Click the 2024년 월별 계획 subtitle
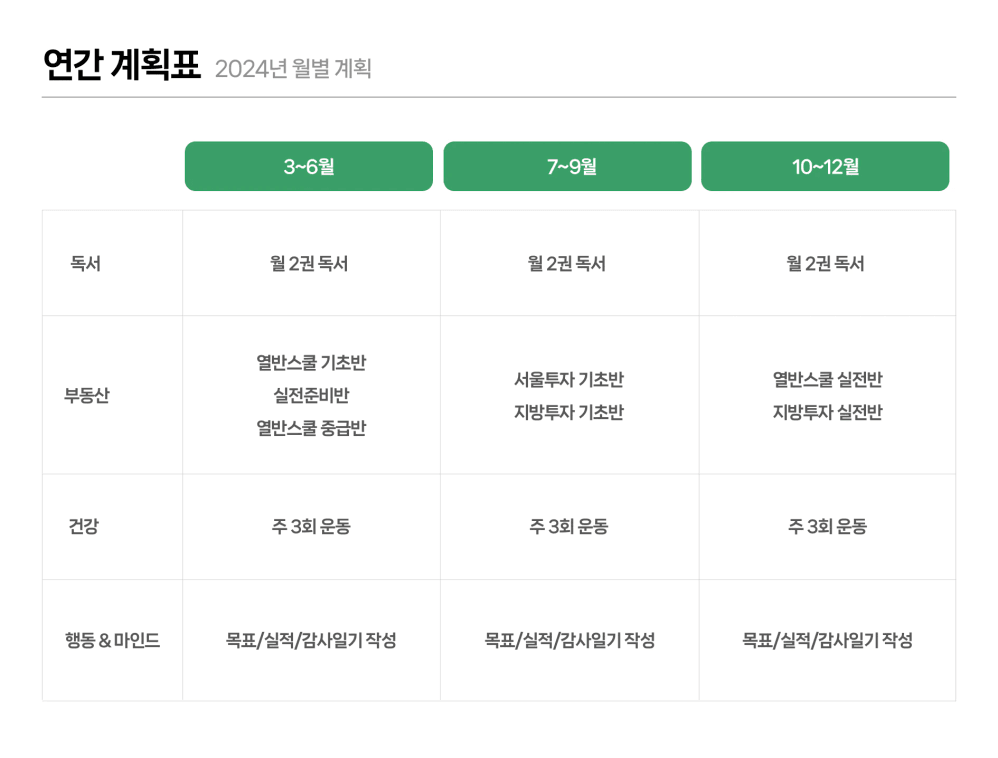Image resolution: width=998 pixels, height=758 pixels. (293, 69)
